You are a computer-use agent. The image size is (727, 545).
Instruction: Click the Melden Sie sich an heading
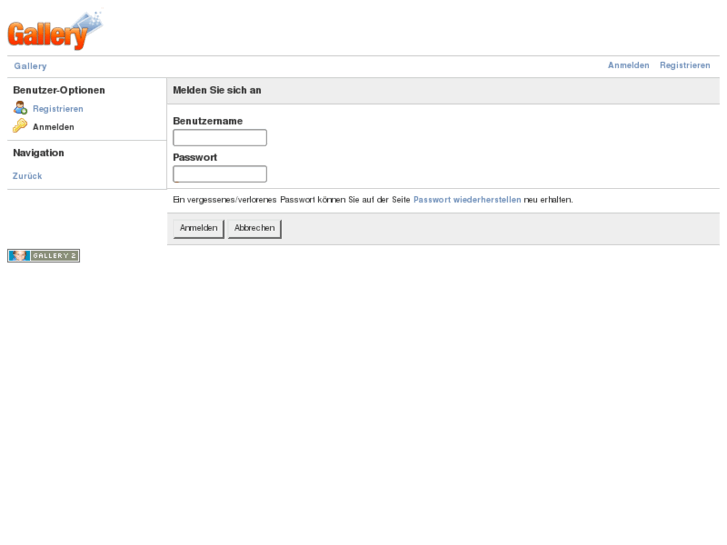(217, 90)
